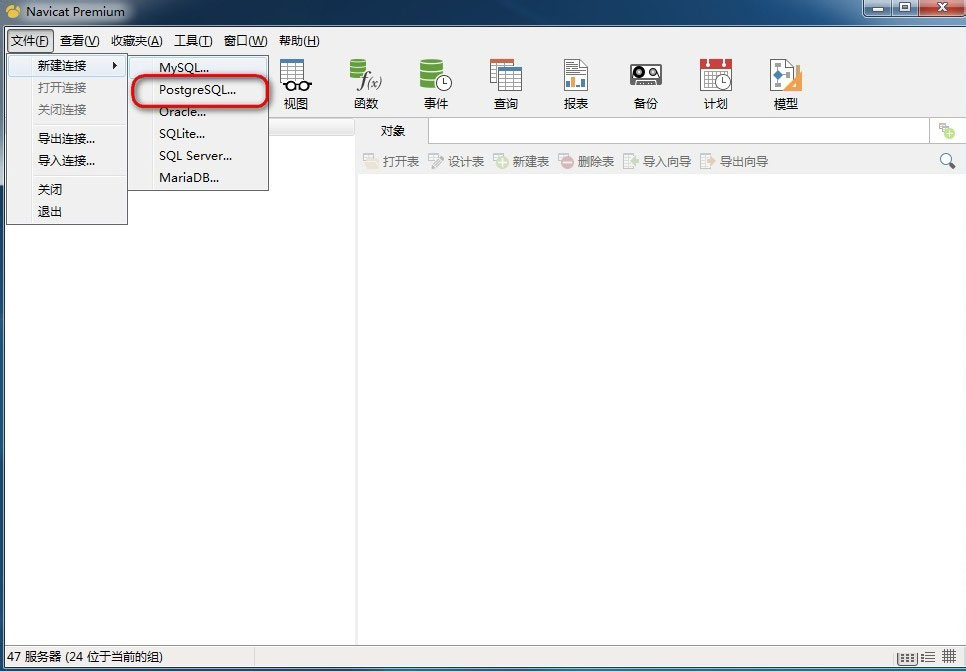
Task: Open the 备份 (Backup) toolbar icon
Action: point(646,84)
